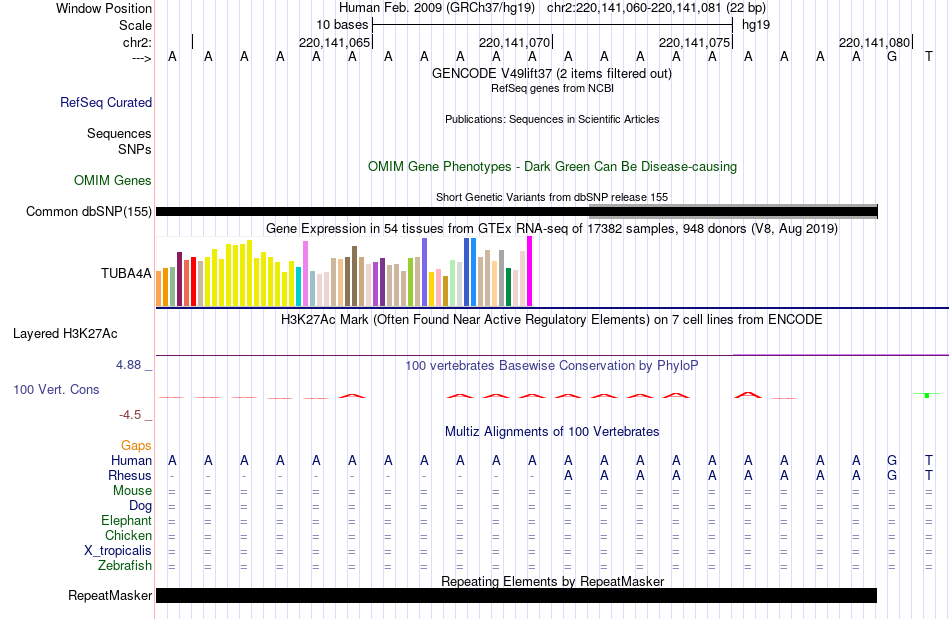Click the T base in the Human alignment row
The image size is (950, 619).
pyautogui.click(x=929, y=461)
